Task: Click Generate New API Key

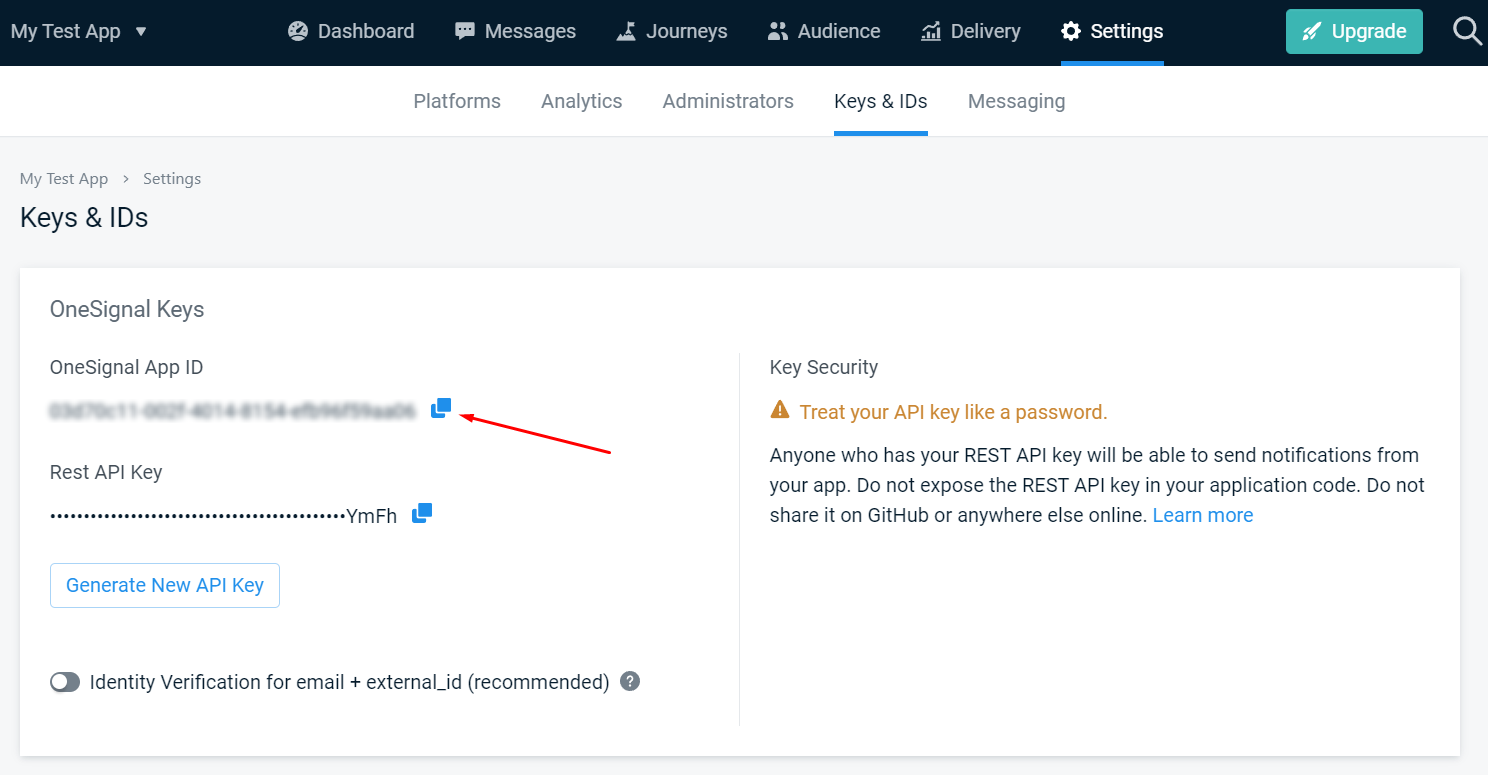Action: pyautogui.click(x=165, y=585)
